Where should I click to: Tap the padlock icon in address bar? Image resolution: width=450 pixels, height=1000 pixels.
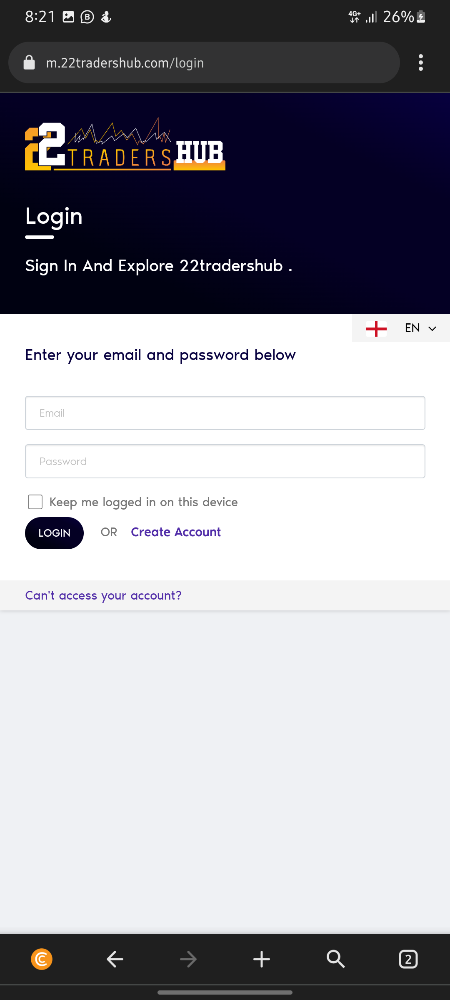click(28, 62)
